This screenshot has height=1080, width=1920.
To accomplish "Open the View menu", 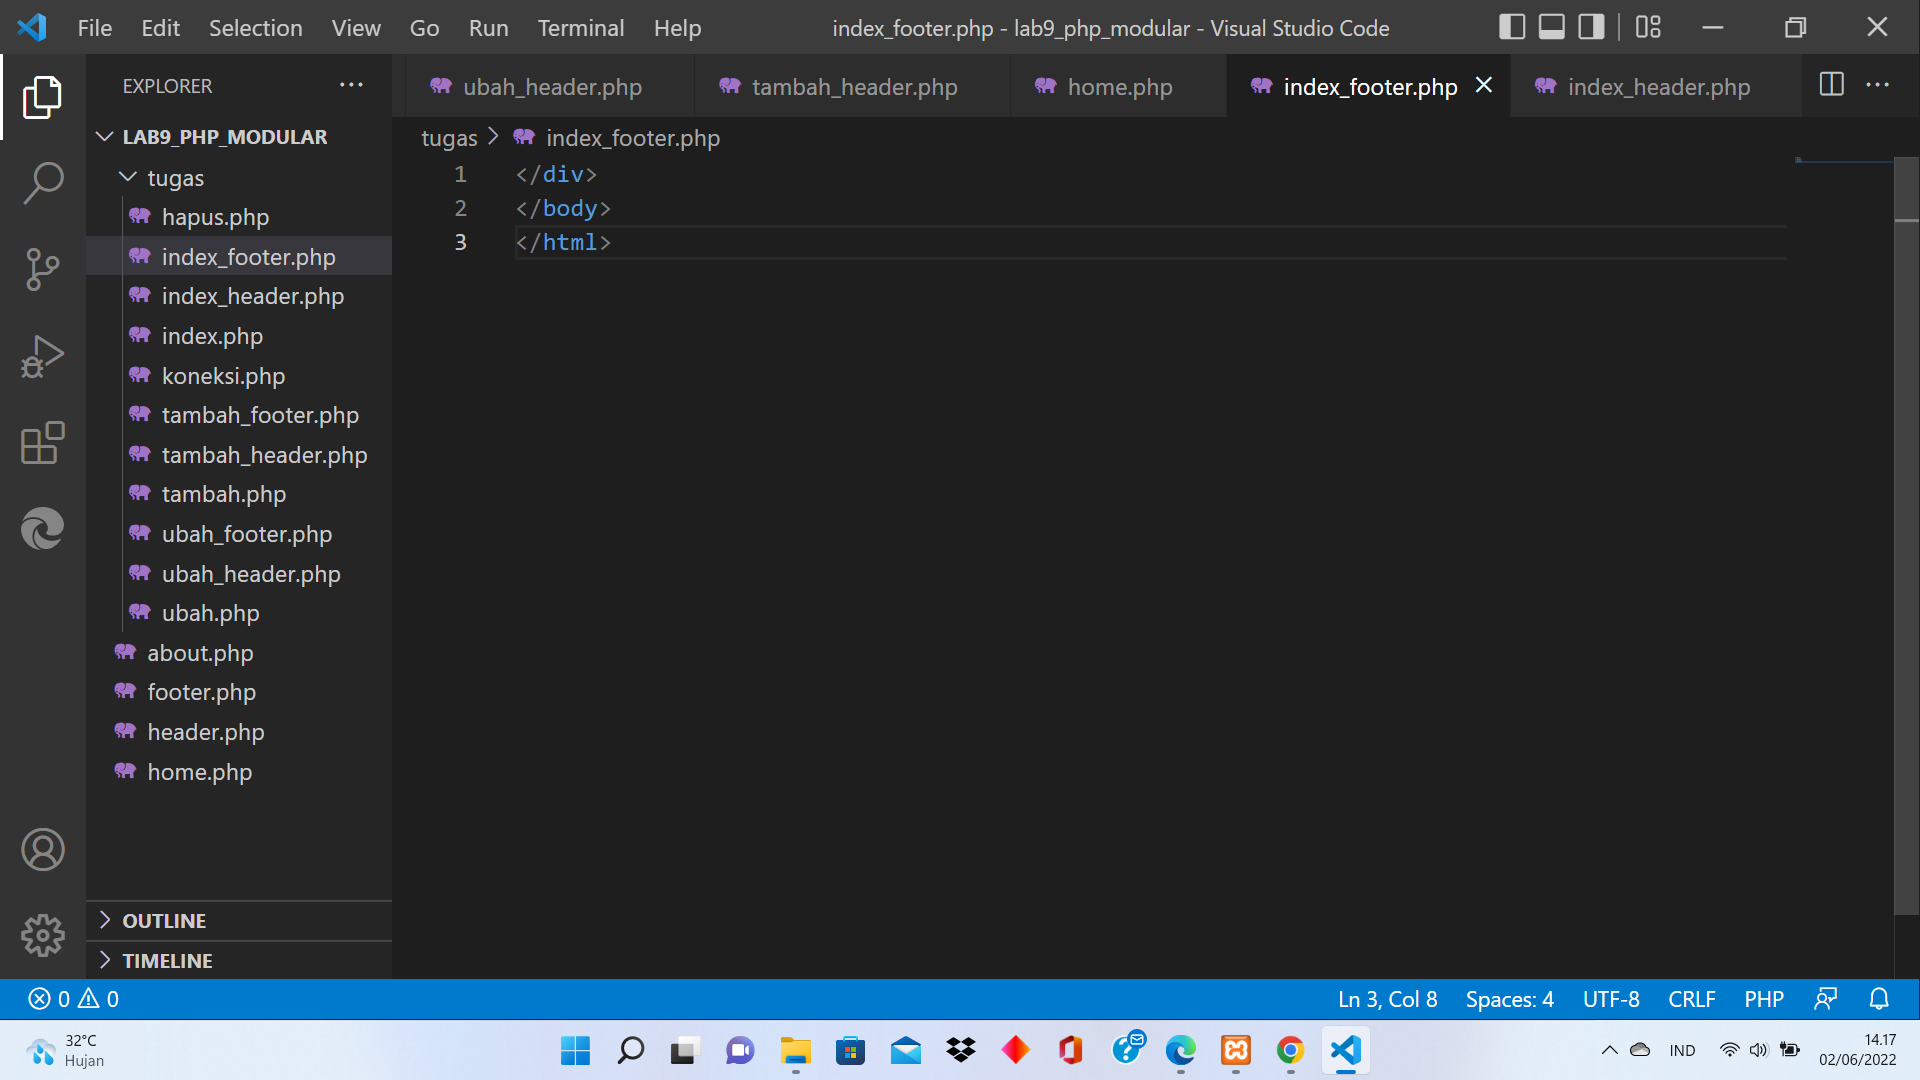I will [356, 28].
